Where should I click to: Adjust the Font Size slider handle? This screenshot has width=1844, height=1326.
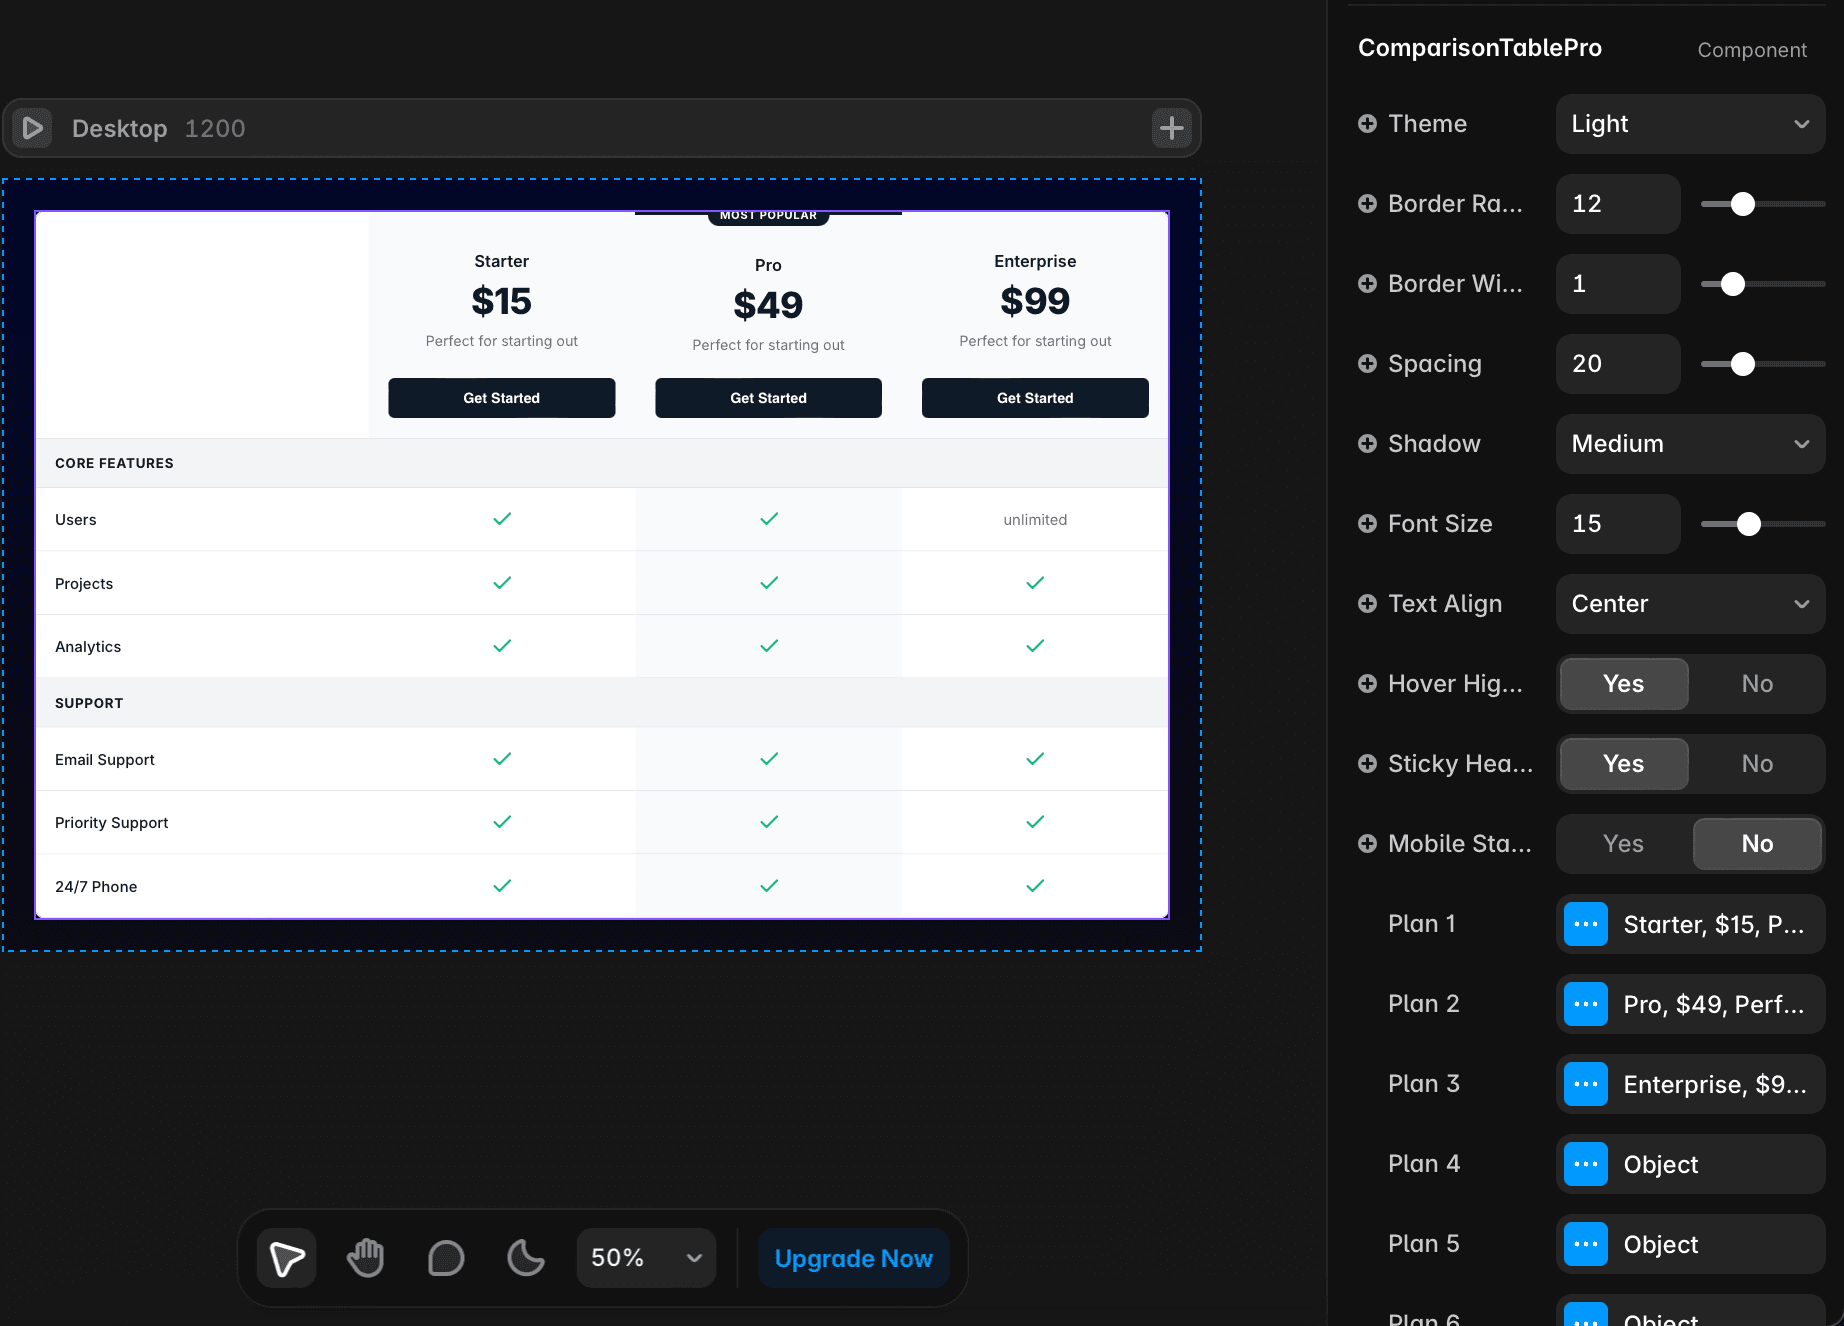tap(1749, 524)
